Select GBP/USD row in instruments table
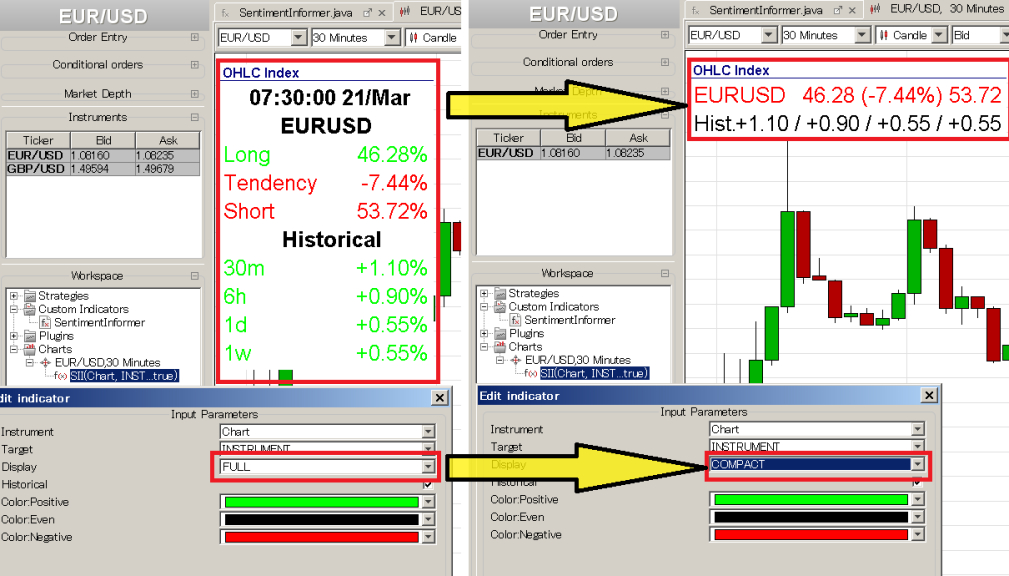Image resolution: width=1009 pixels, height=576 pixels. [103, 169]
